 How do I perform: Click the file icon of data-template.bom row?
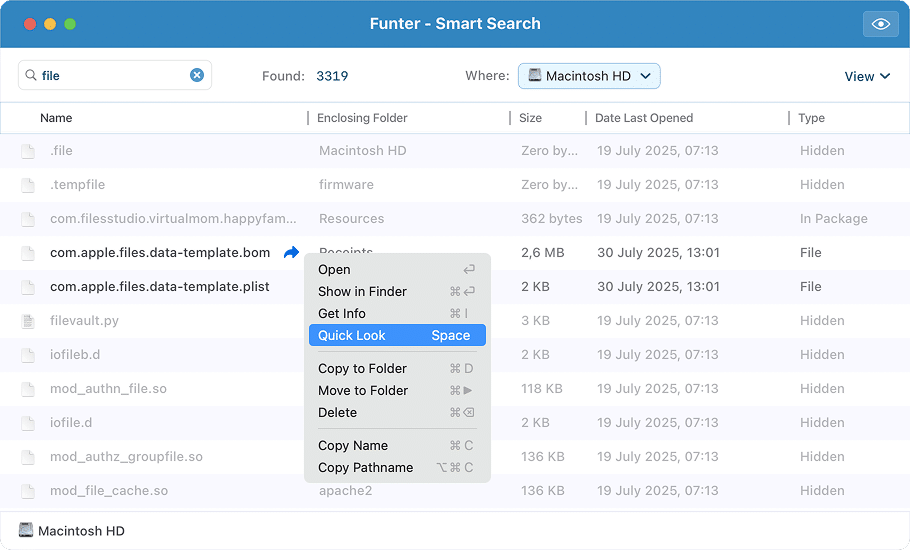27,253
